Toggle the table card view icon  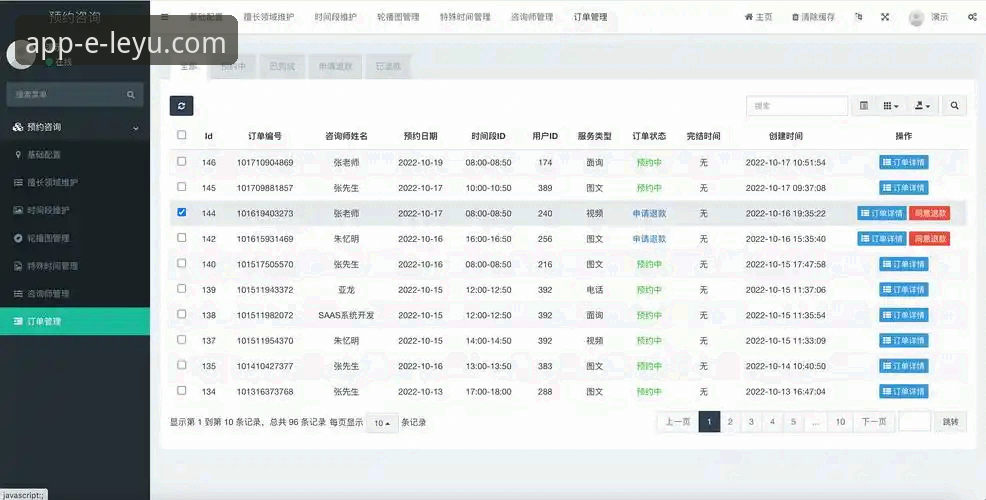click(864, 106)
